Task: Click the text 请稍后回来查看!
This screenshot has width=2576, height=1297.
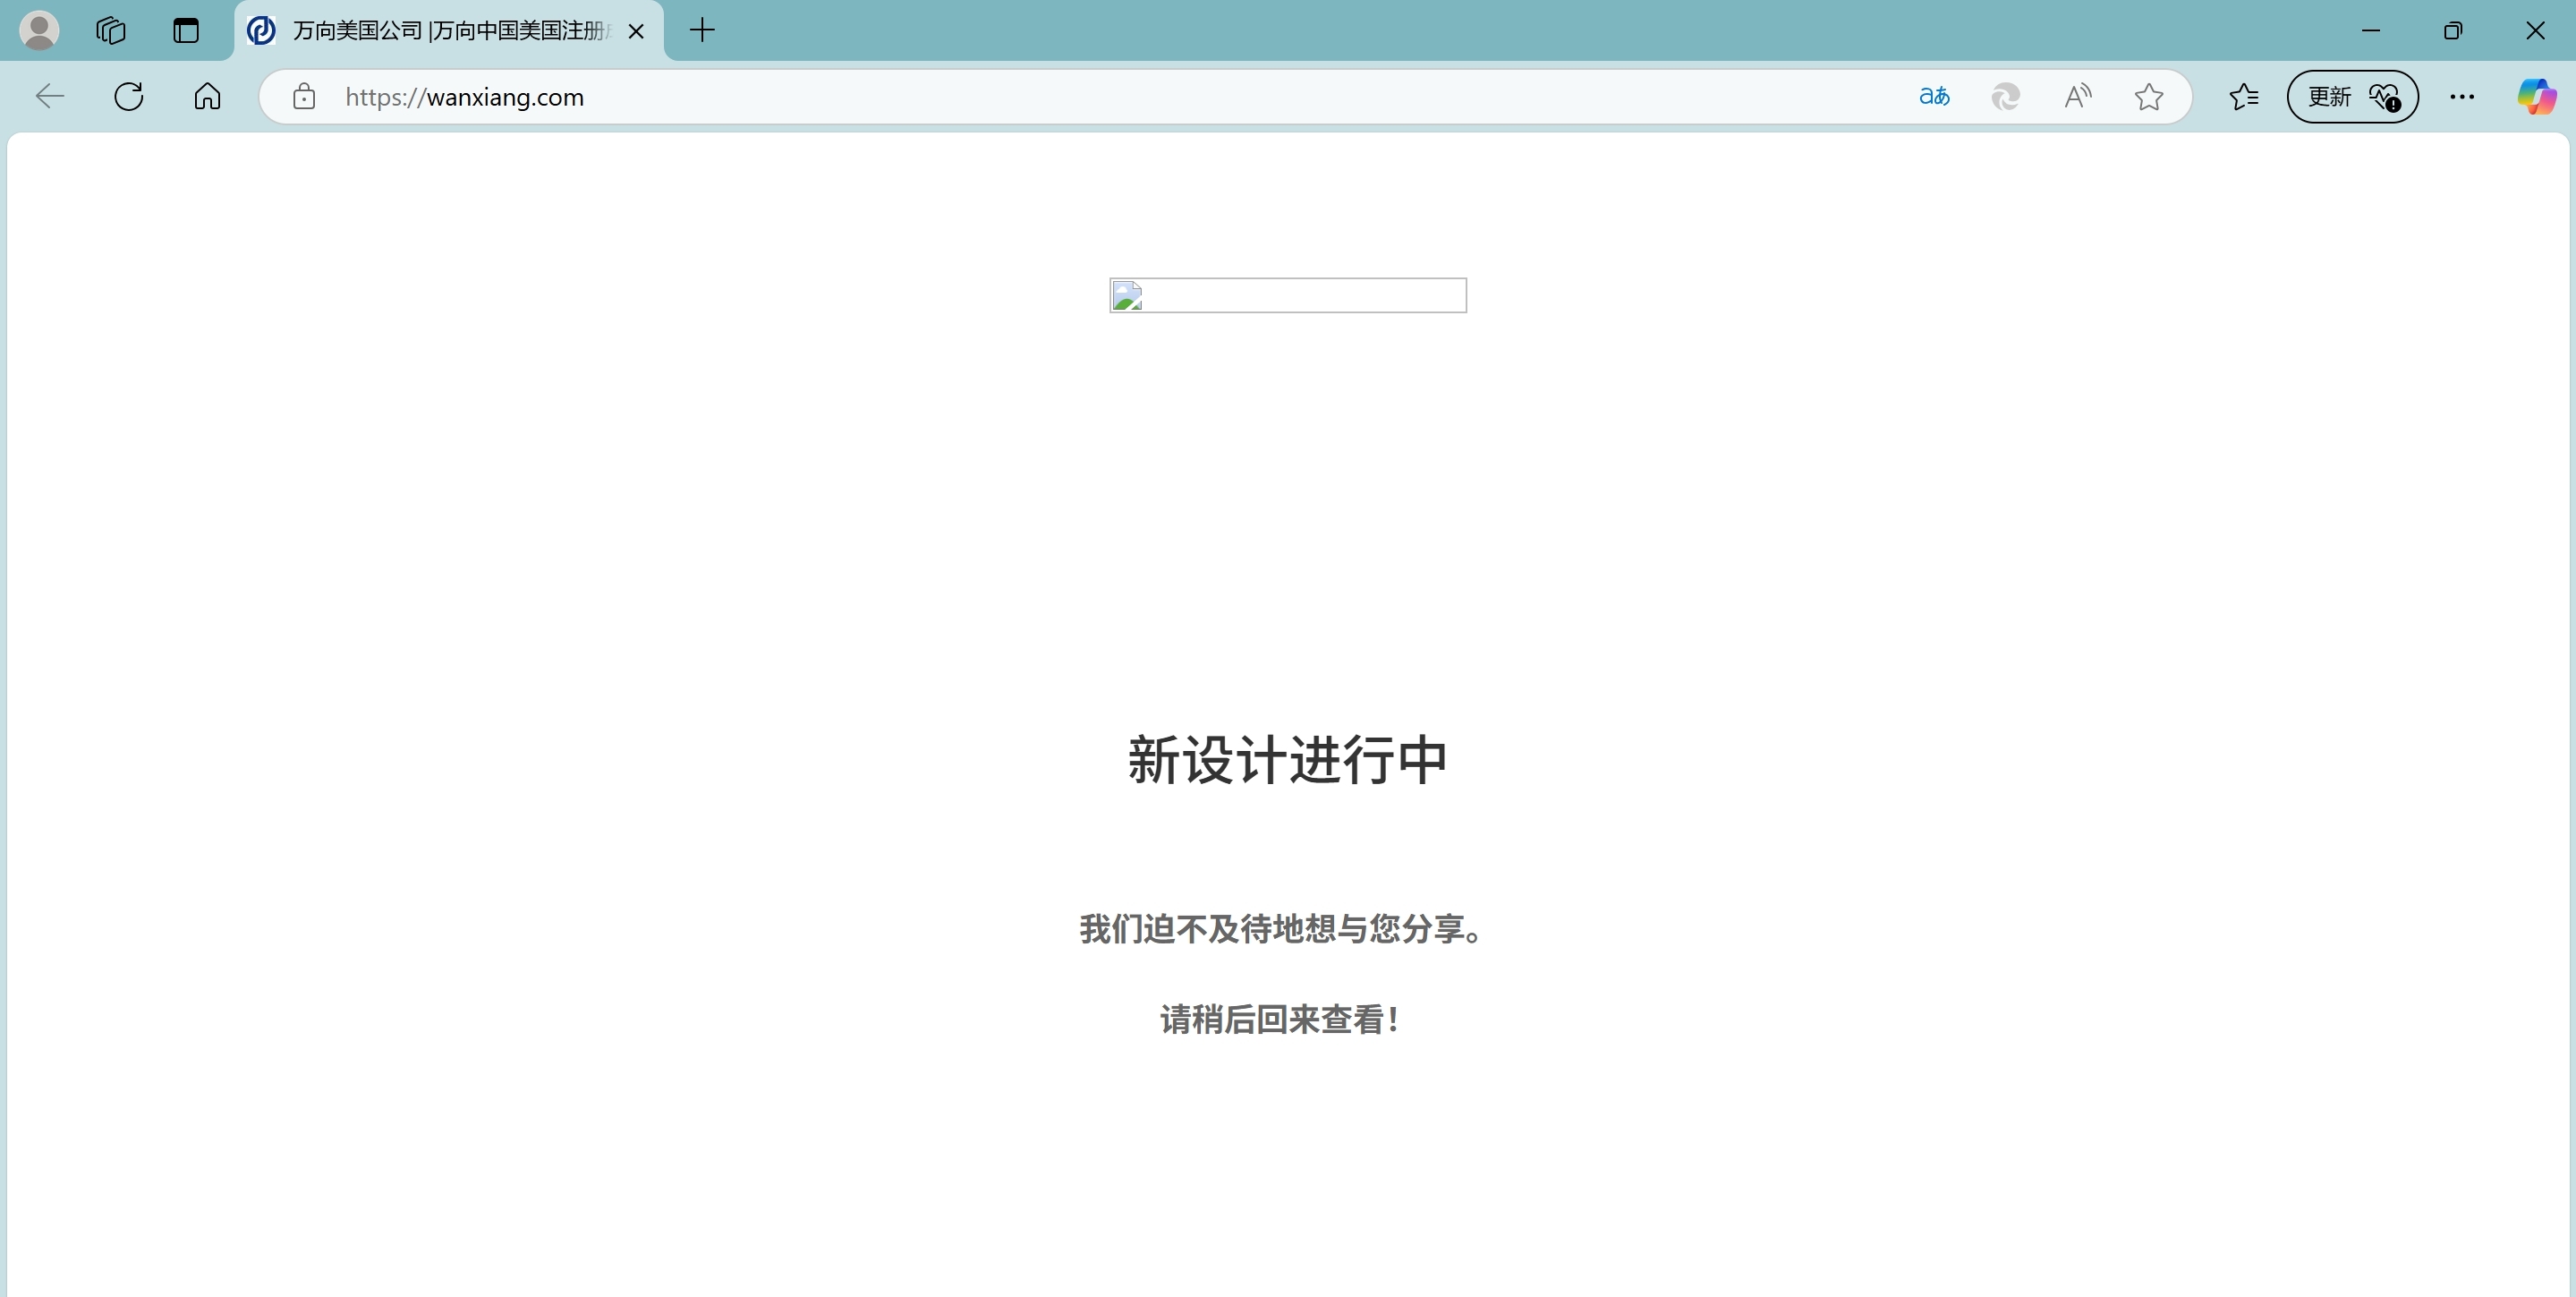Action: pos(1280,1019)
